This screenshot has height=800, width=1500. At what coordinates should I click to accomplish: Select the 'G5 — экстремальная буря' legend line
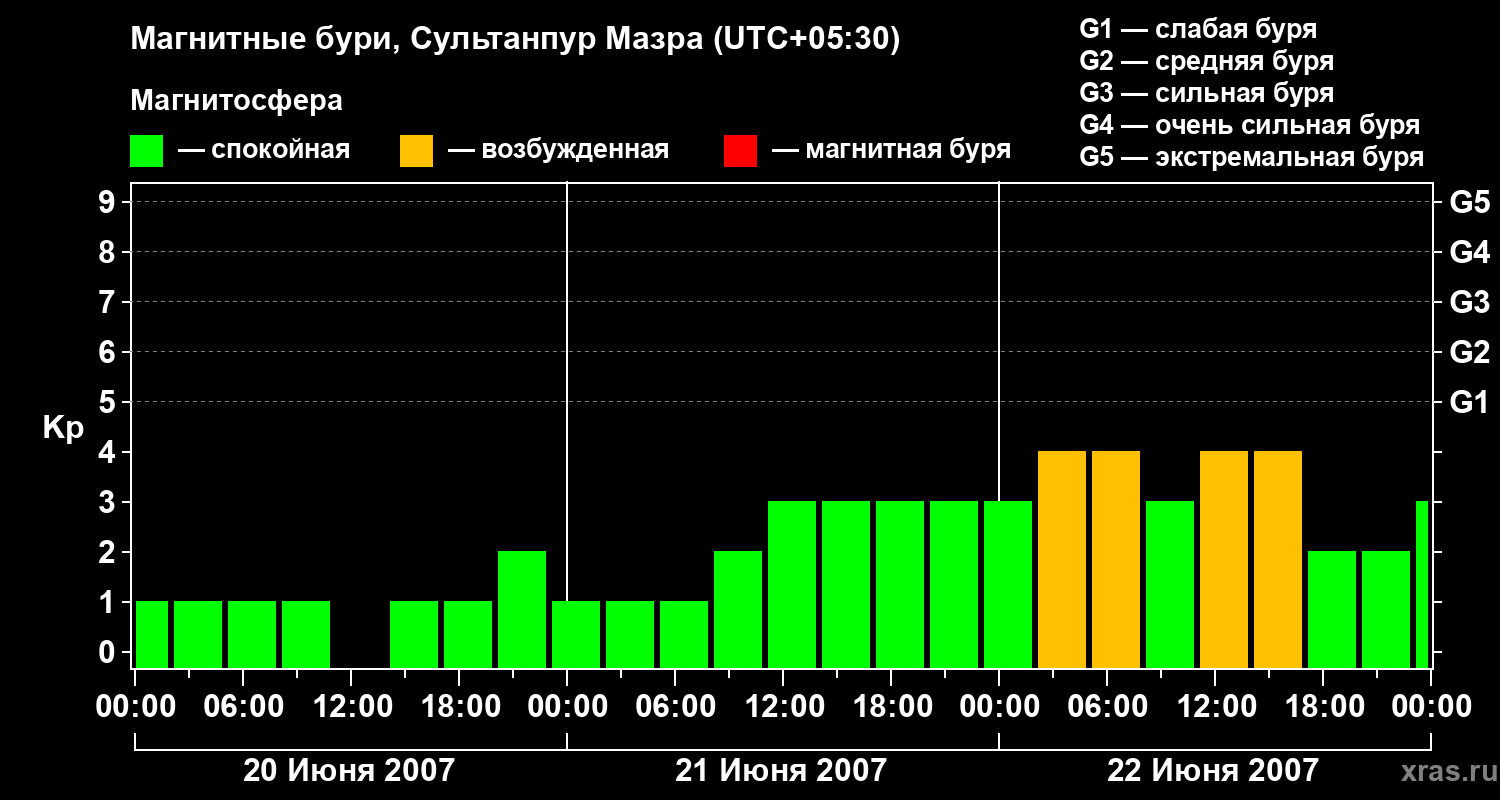pos(1252,158)
